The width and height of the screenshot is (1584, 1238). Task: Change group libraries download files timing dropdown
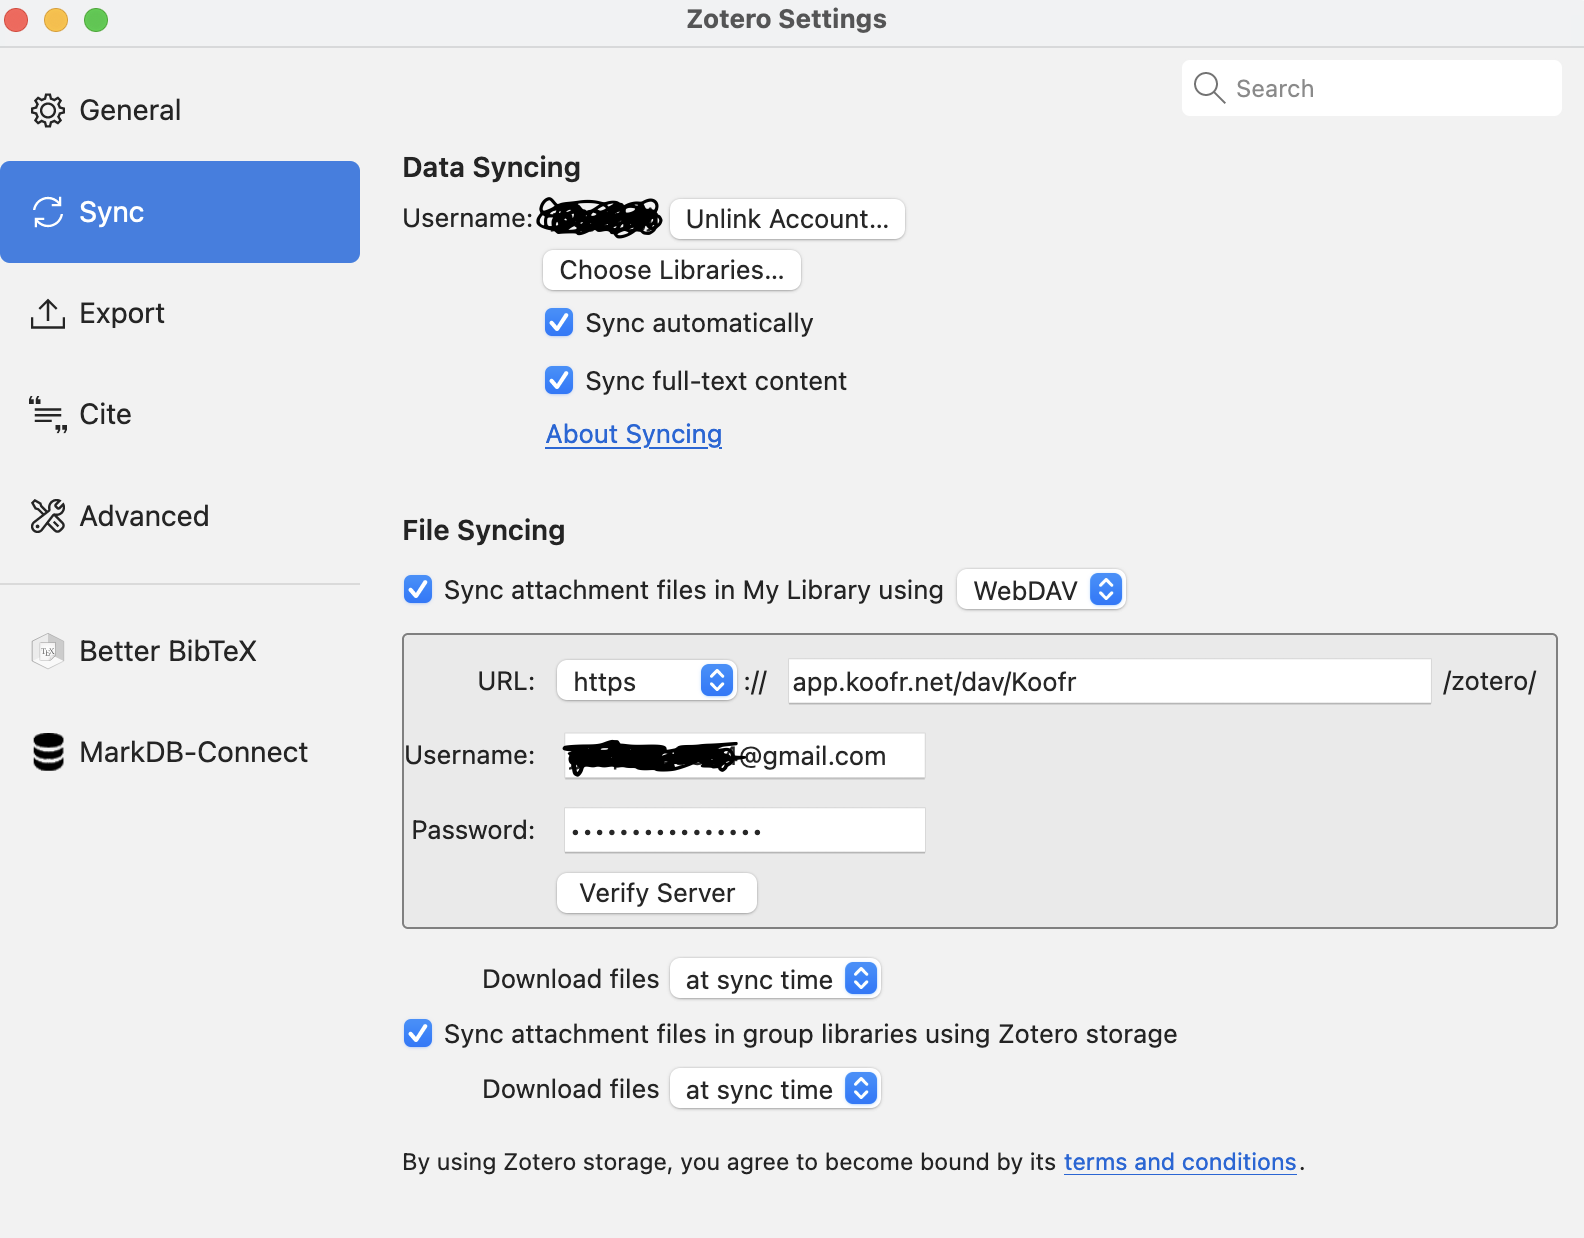775,1089
